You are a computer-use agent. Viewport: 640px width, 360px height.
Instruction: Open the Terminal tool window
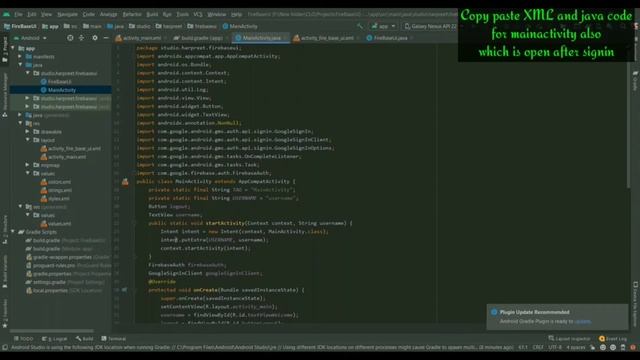click(113, 339)
